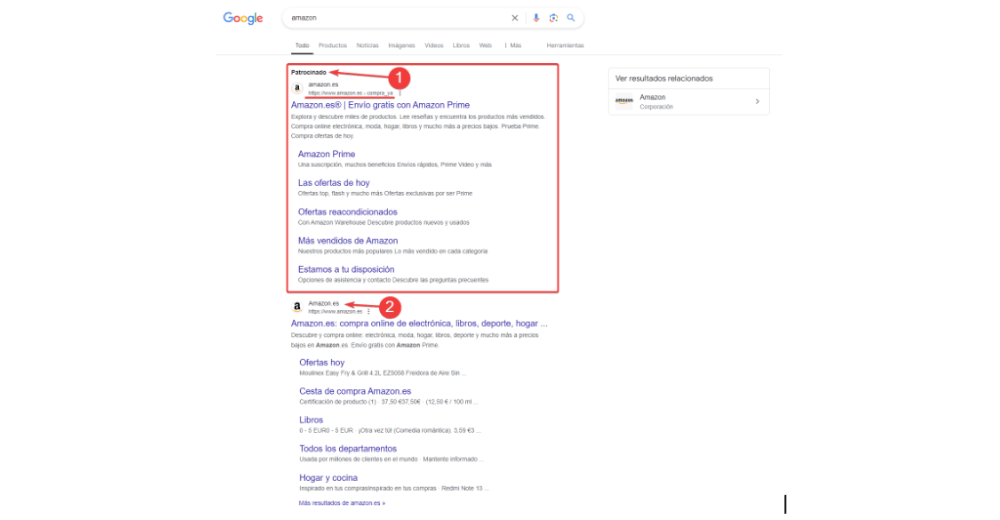Open Google Lens image search icon
Screen dimensions: 1000x520
pos(553,18)
